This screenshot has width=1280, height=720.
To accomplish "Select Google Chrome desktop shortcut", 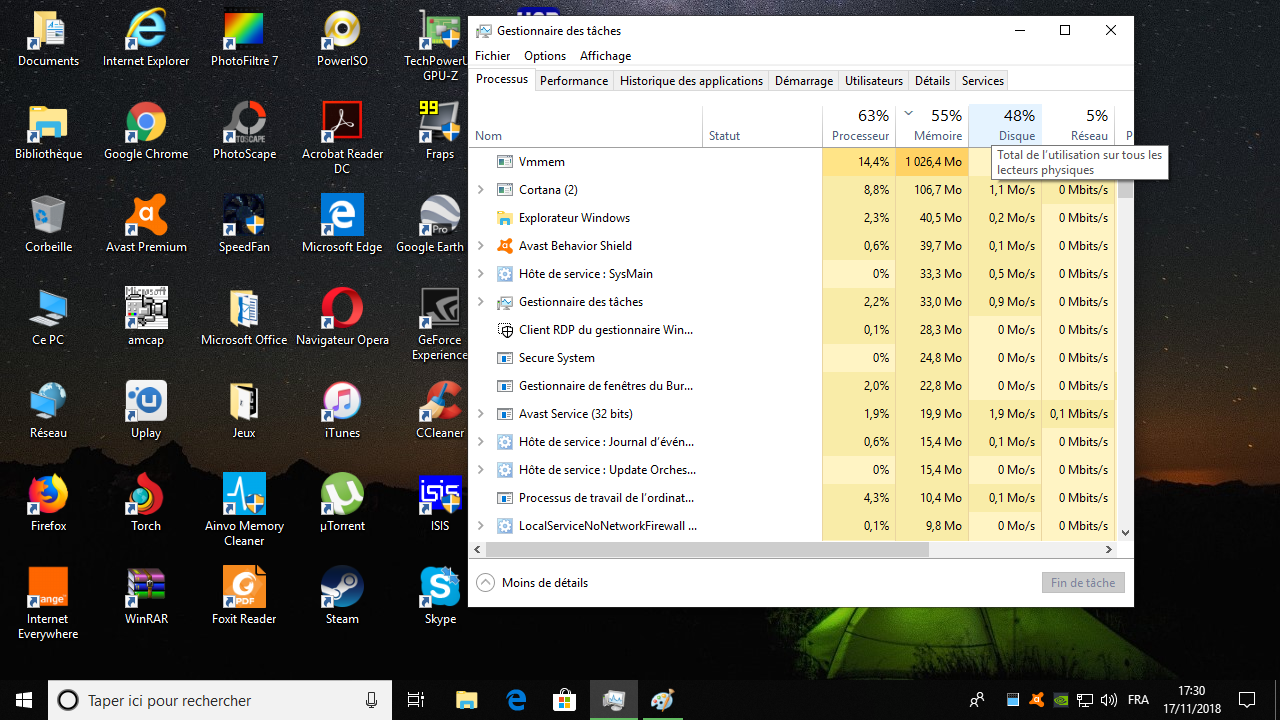I will tap(146, 133).
